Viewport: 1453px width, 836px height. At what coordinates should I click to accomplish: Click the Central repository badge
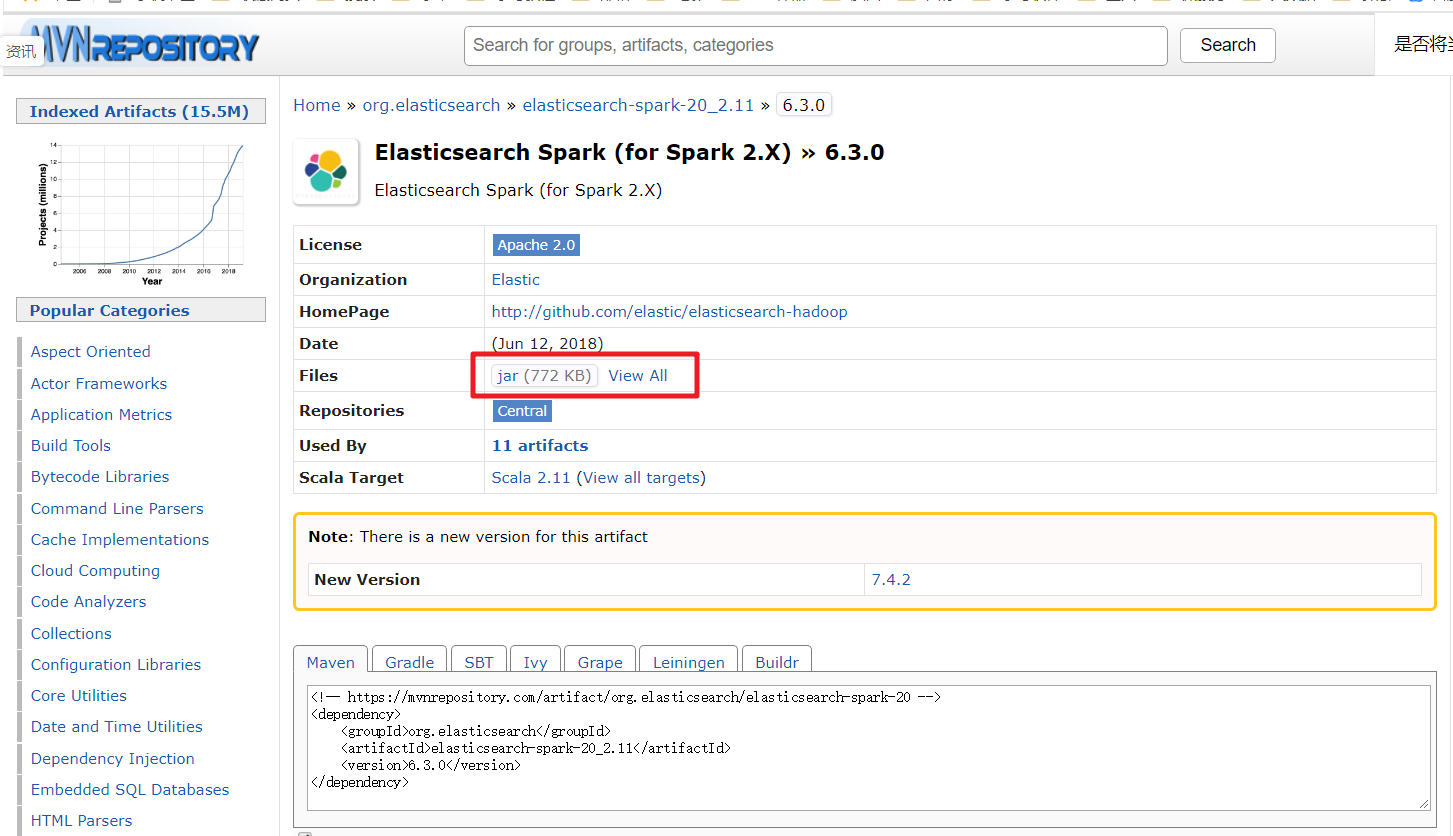click(x=522, y=411)
